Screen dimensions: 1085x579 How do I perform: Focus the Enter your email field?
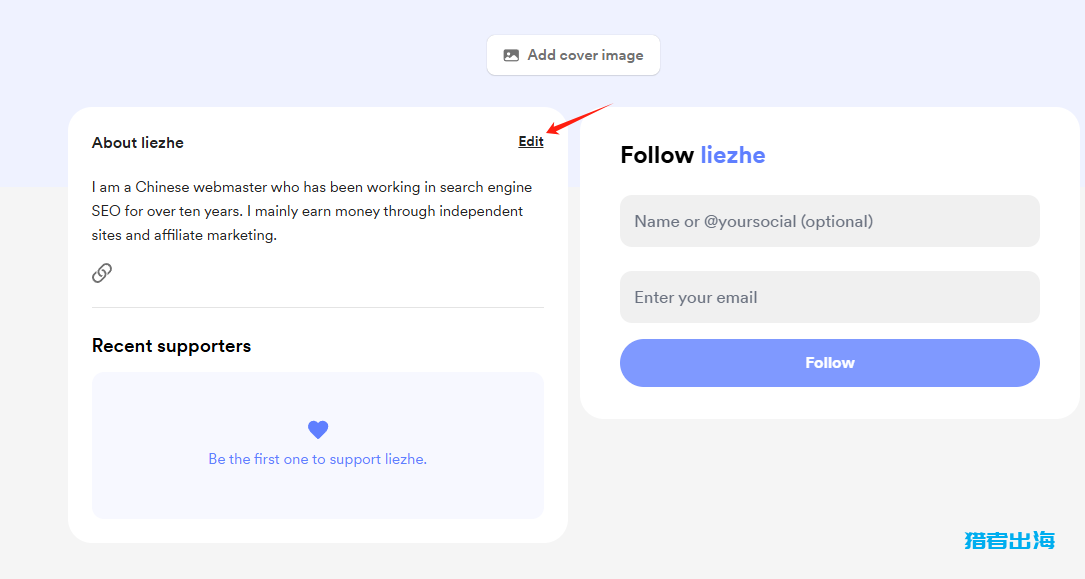click(x=830, y=297)
